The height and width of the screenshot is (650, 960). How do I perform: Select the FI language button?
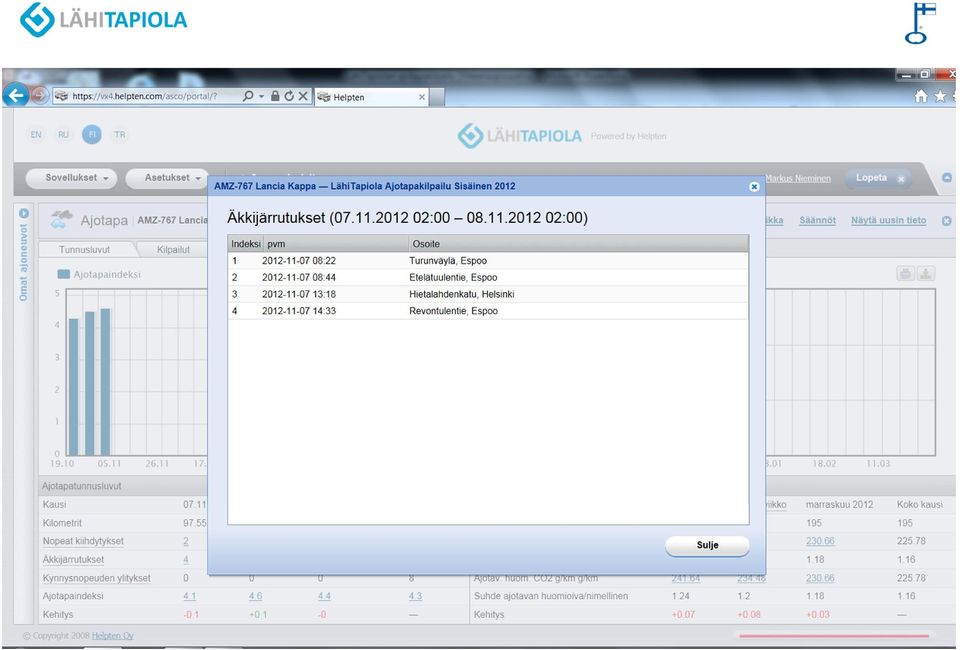coord(92,135)
